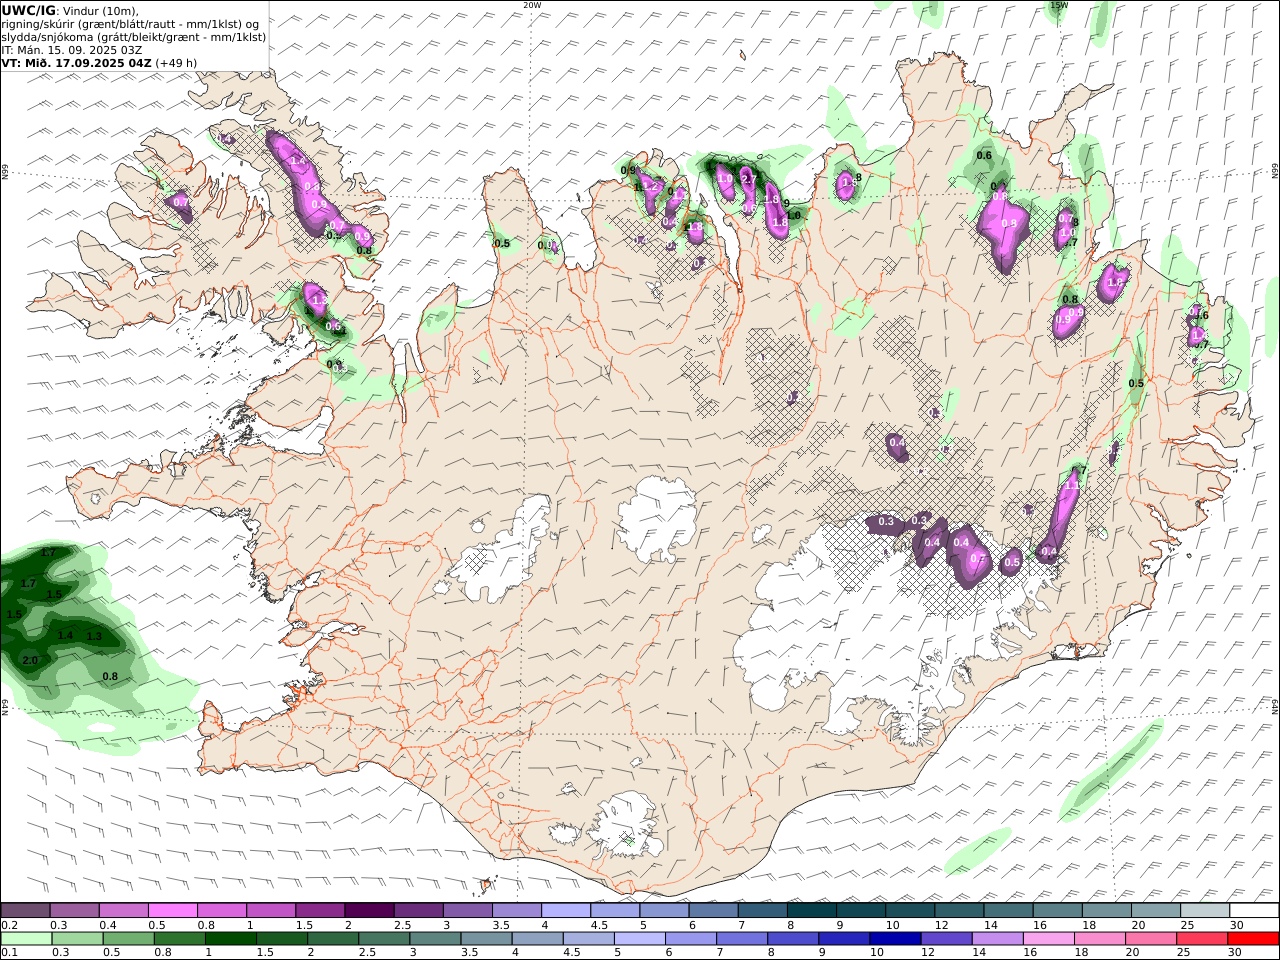Pick the 1 magenta snow legend swatch
Viewport: 1280px width, 960px height.
click(270, 910)
